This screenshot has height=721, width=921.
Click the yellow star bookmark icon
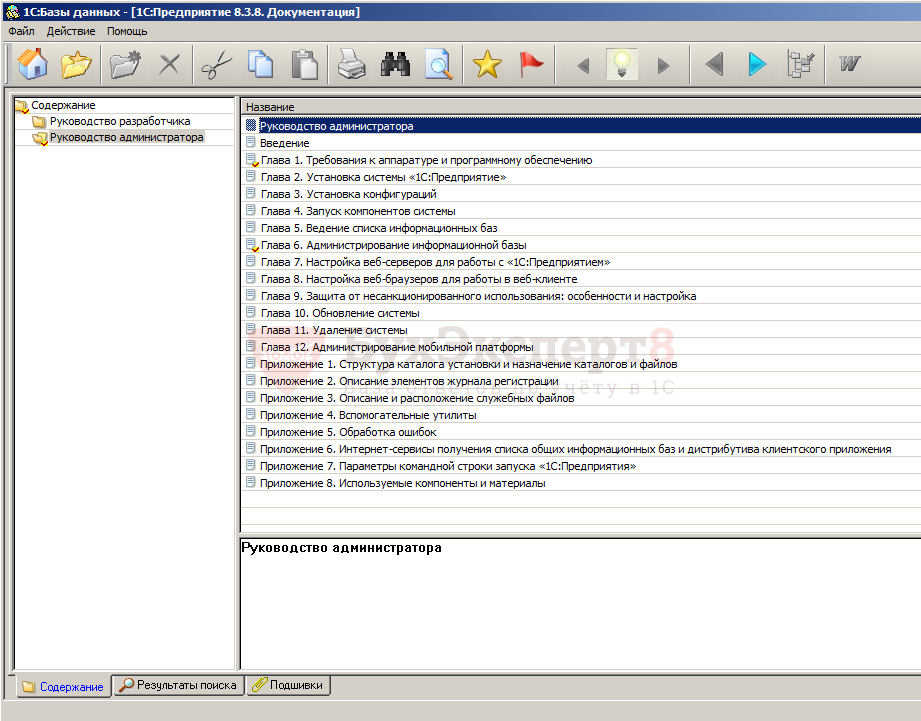(x=487, y=65)
